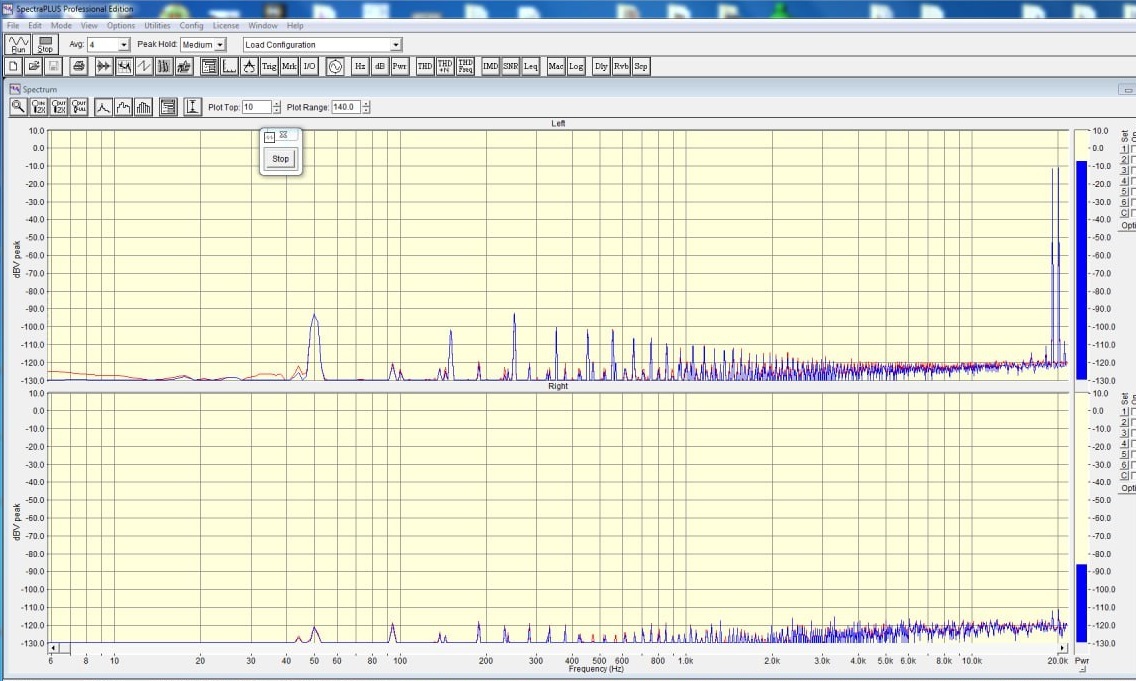Click the signal generator icon
Viewport: 1136px width, 681px height.
[335, 67]
